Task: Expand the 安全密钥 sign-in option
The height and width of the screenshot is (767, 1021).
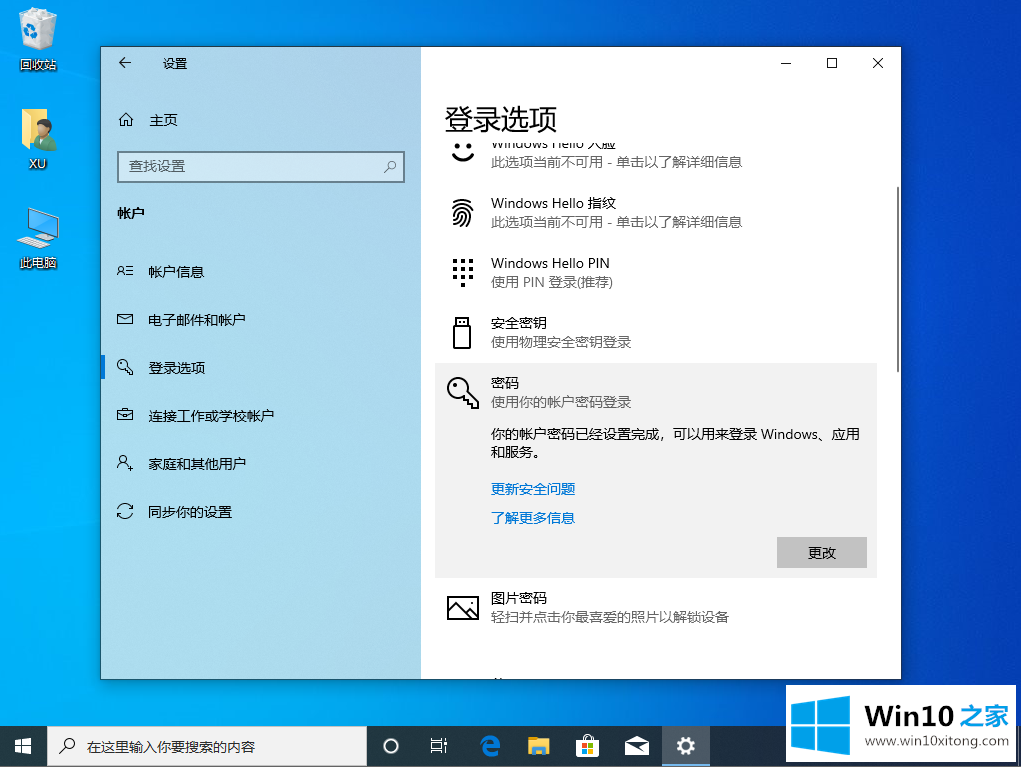Action: [656, 333]
